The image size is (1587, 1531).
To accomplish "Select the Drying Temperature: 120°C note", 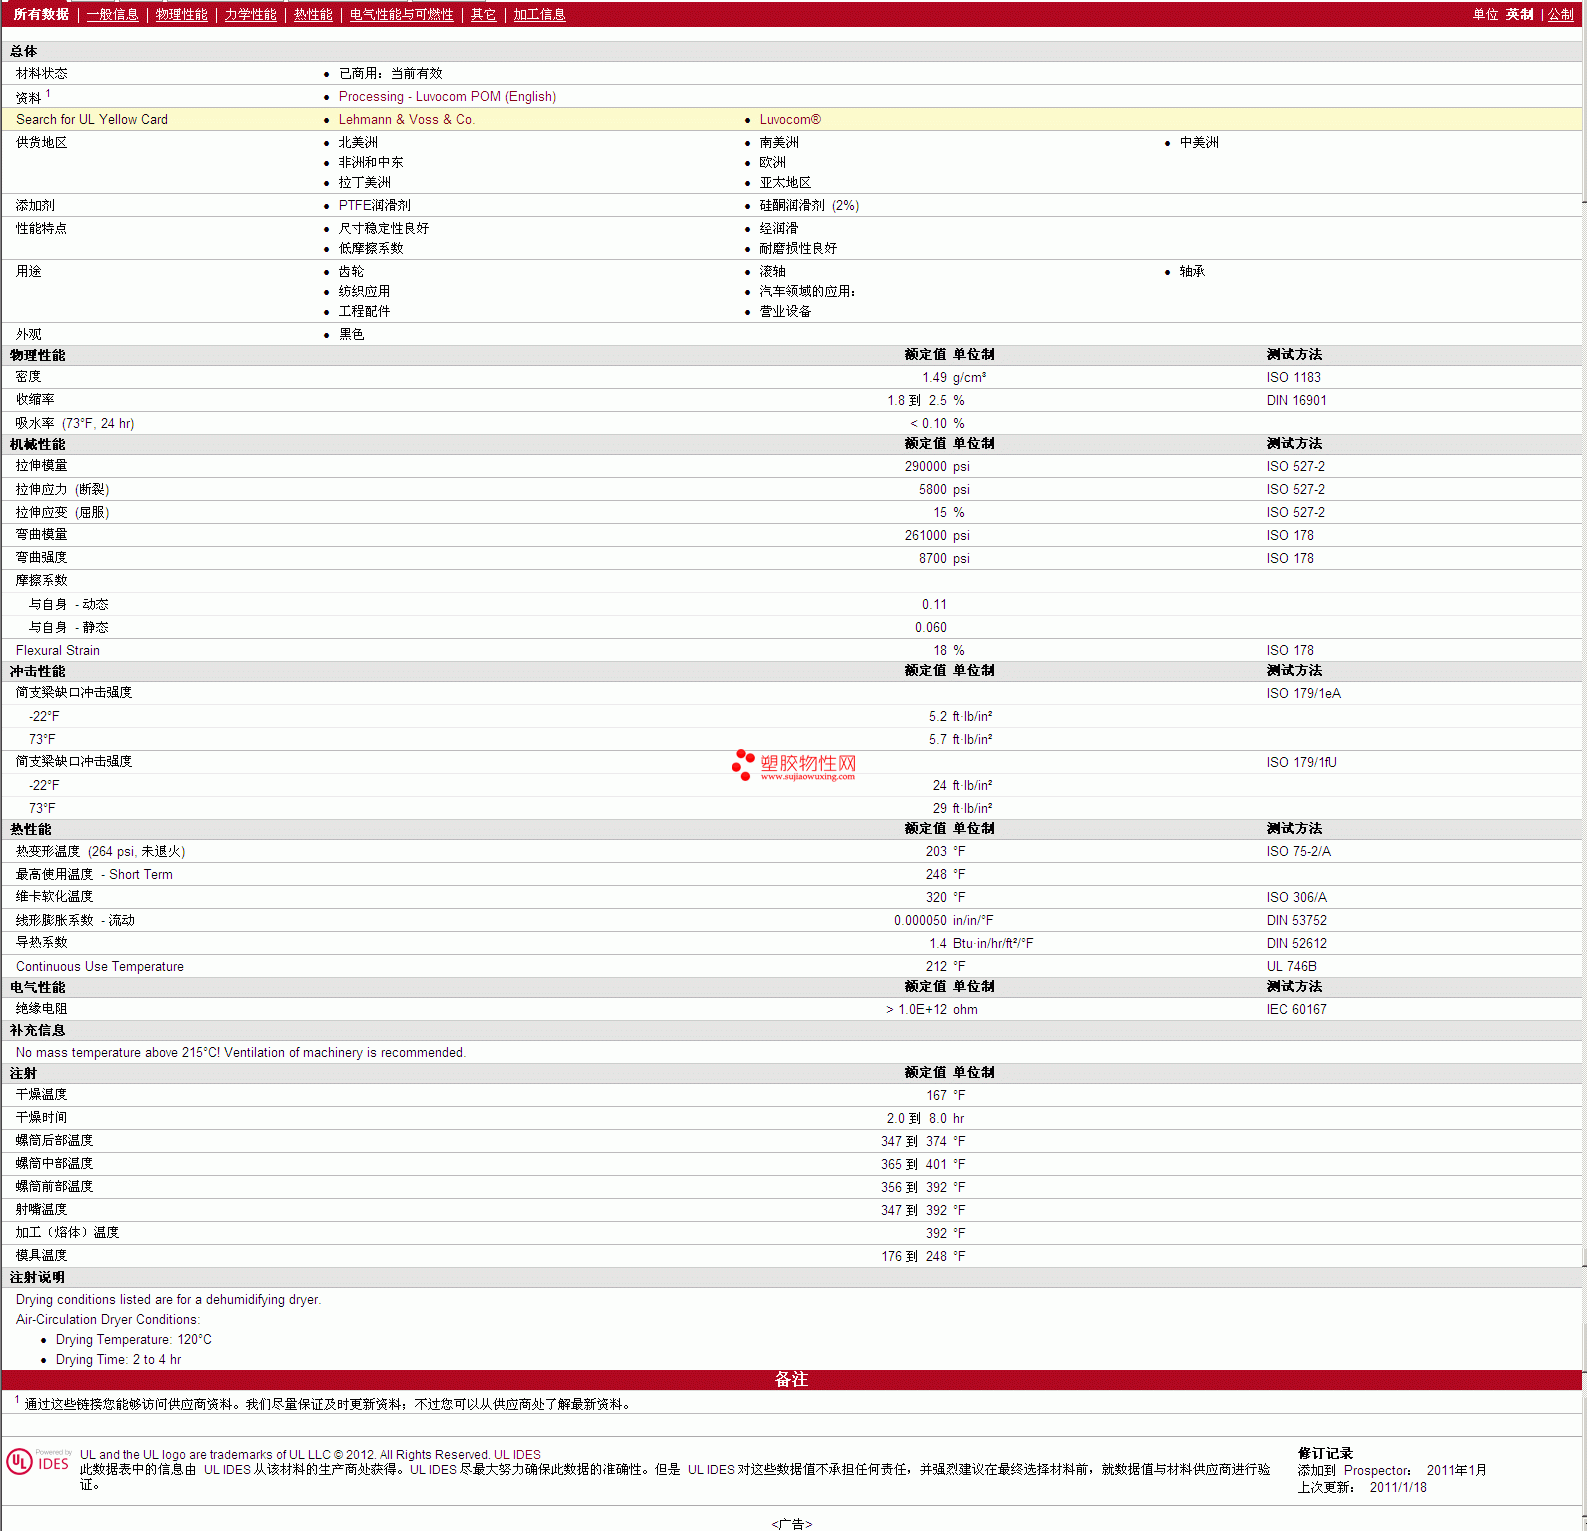I will point(134,1340).
